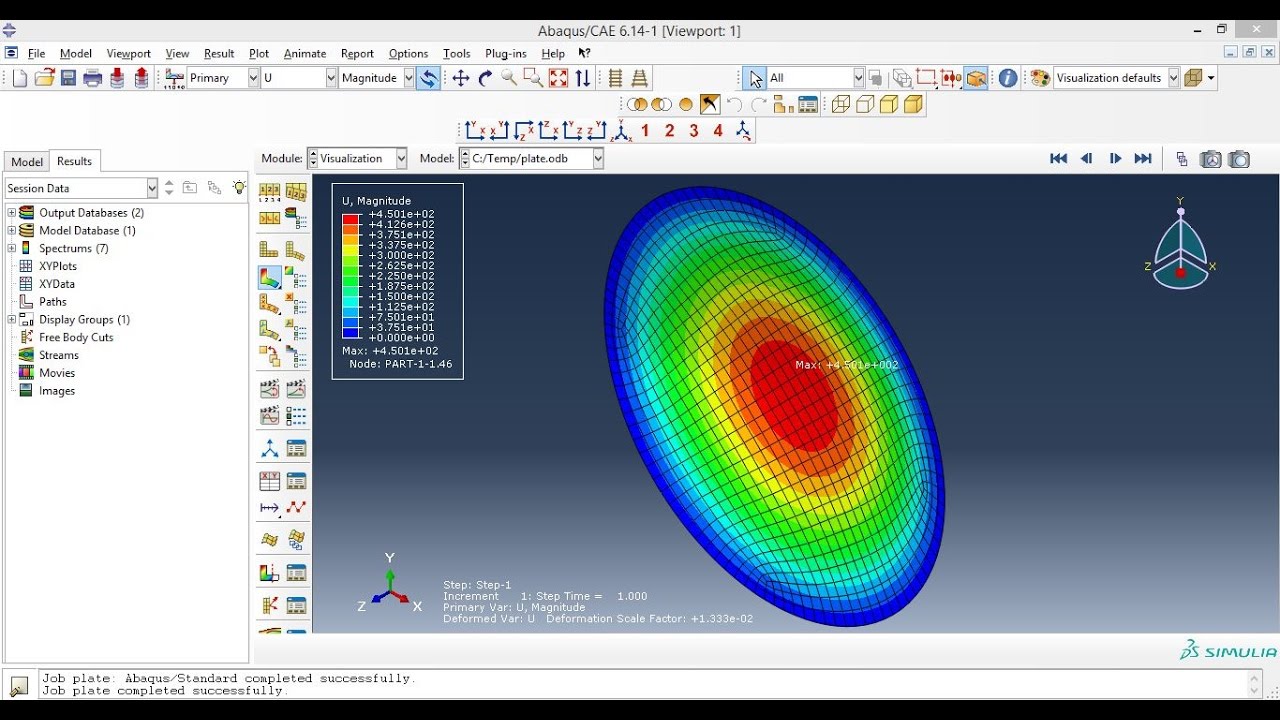Switch to the Model tab
This screenshot has width=1280, height=720.
[27, 162]
